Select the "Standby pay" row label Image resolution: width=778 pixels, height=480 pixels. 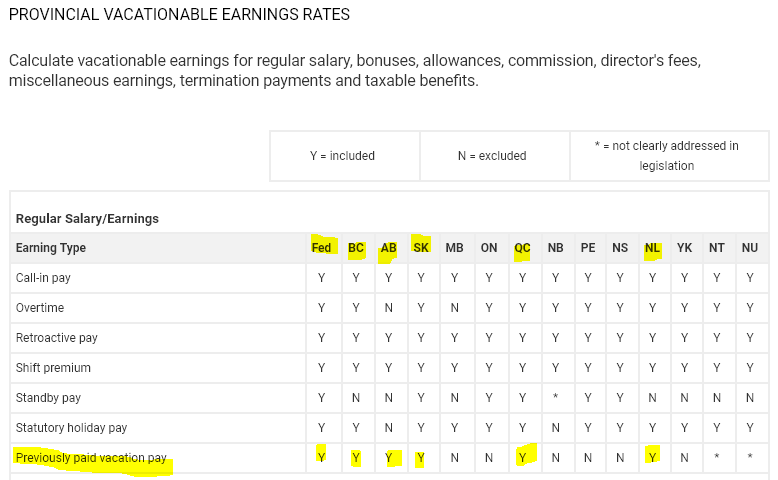[48, 398]
